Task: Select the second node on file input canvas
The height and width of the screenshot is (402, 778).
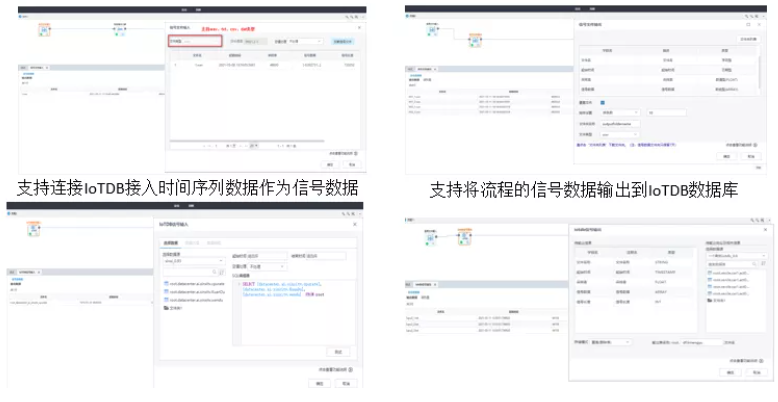Action: pyautogui.click(x=120, y=30)
